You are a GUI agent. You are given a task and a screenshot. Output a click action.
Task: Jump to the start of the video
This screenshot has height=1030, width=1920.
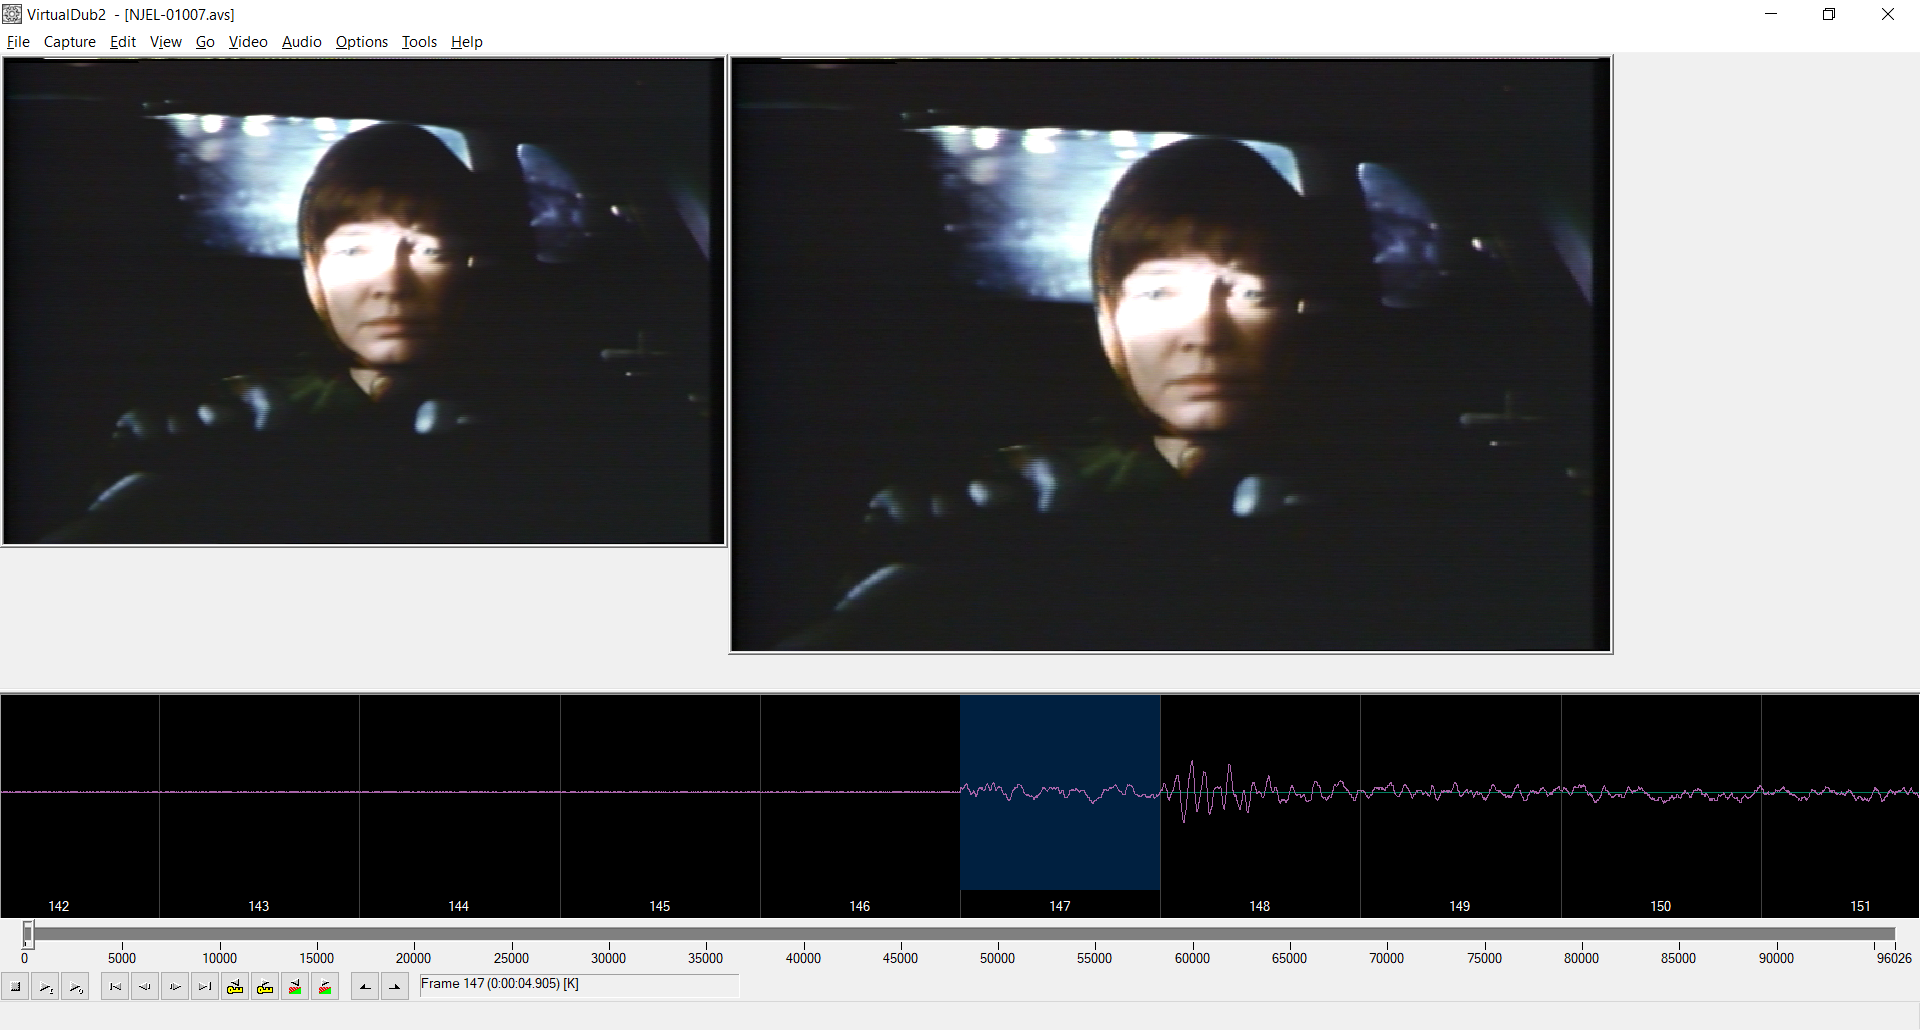click(115, 987)
